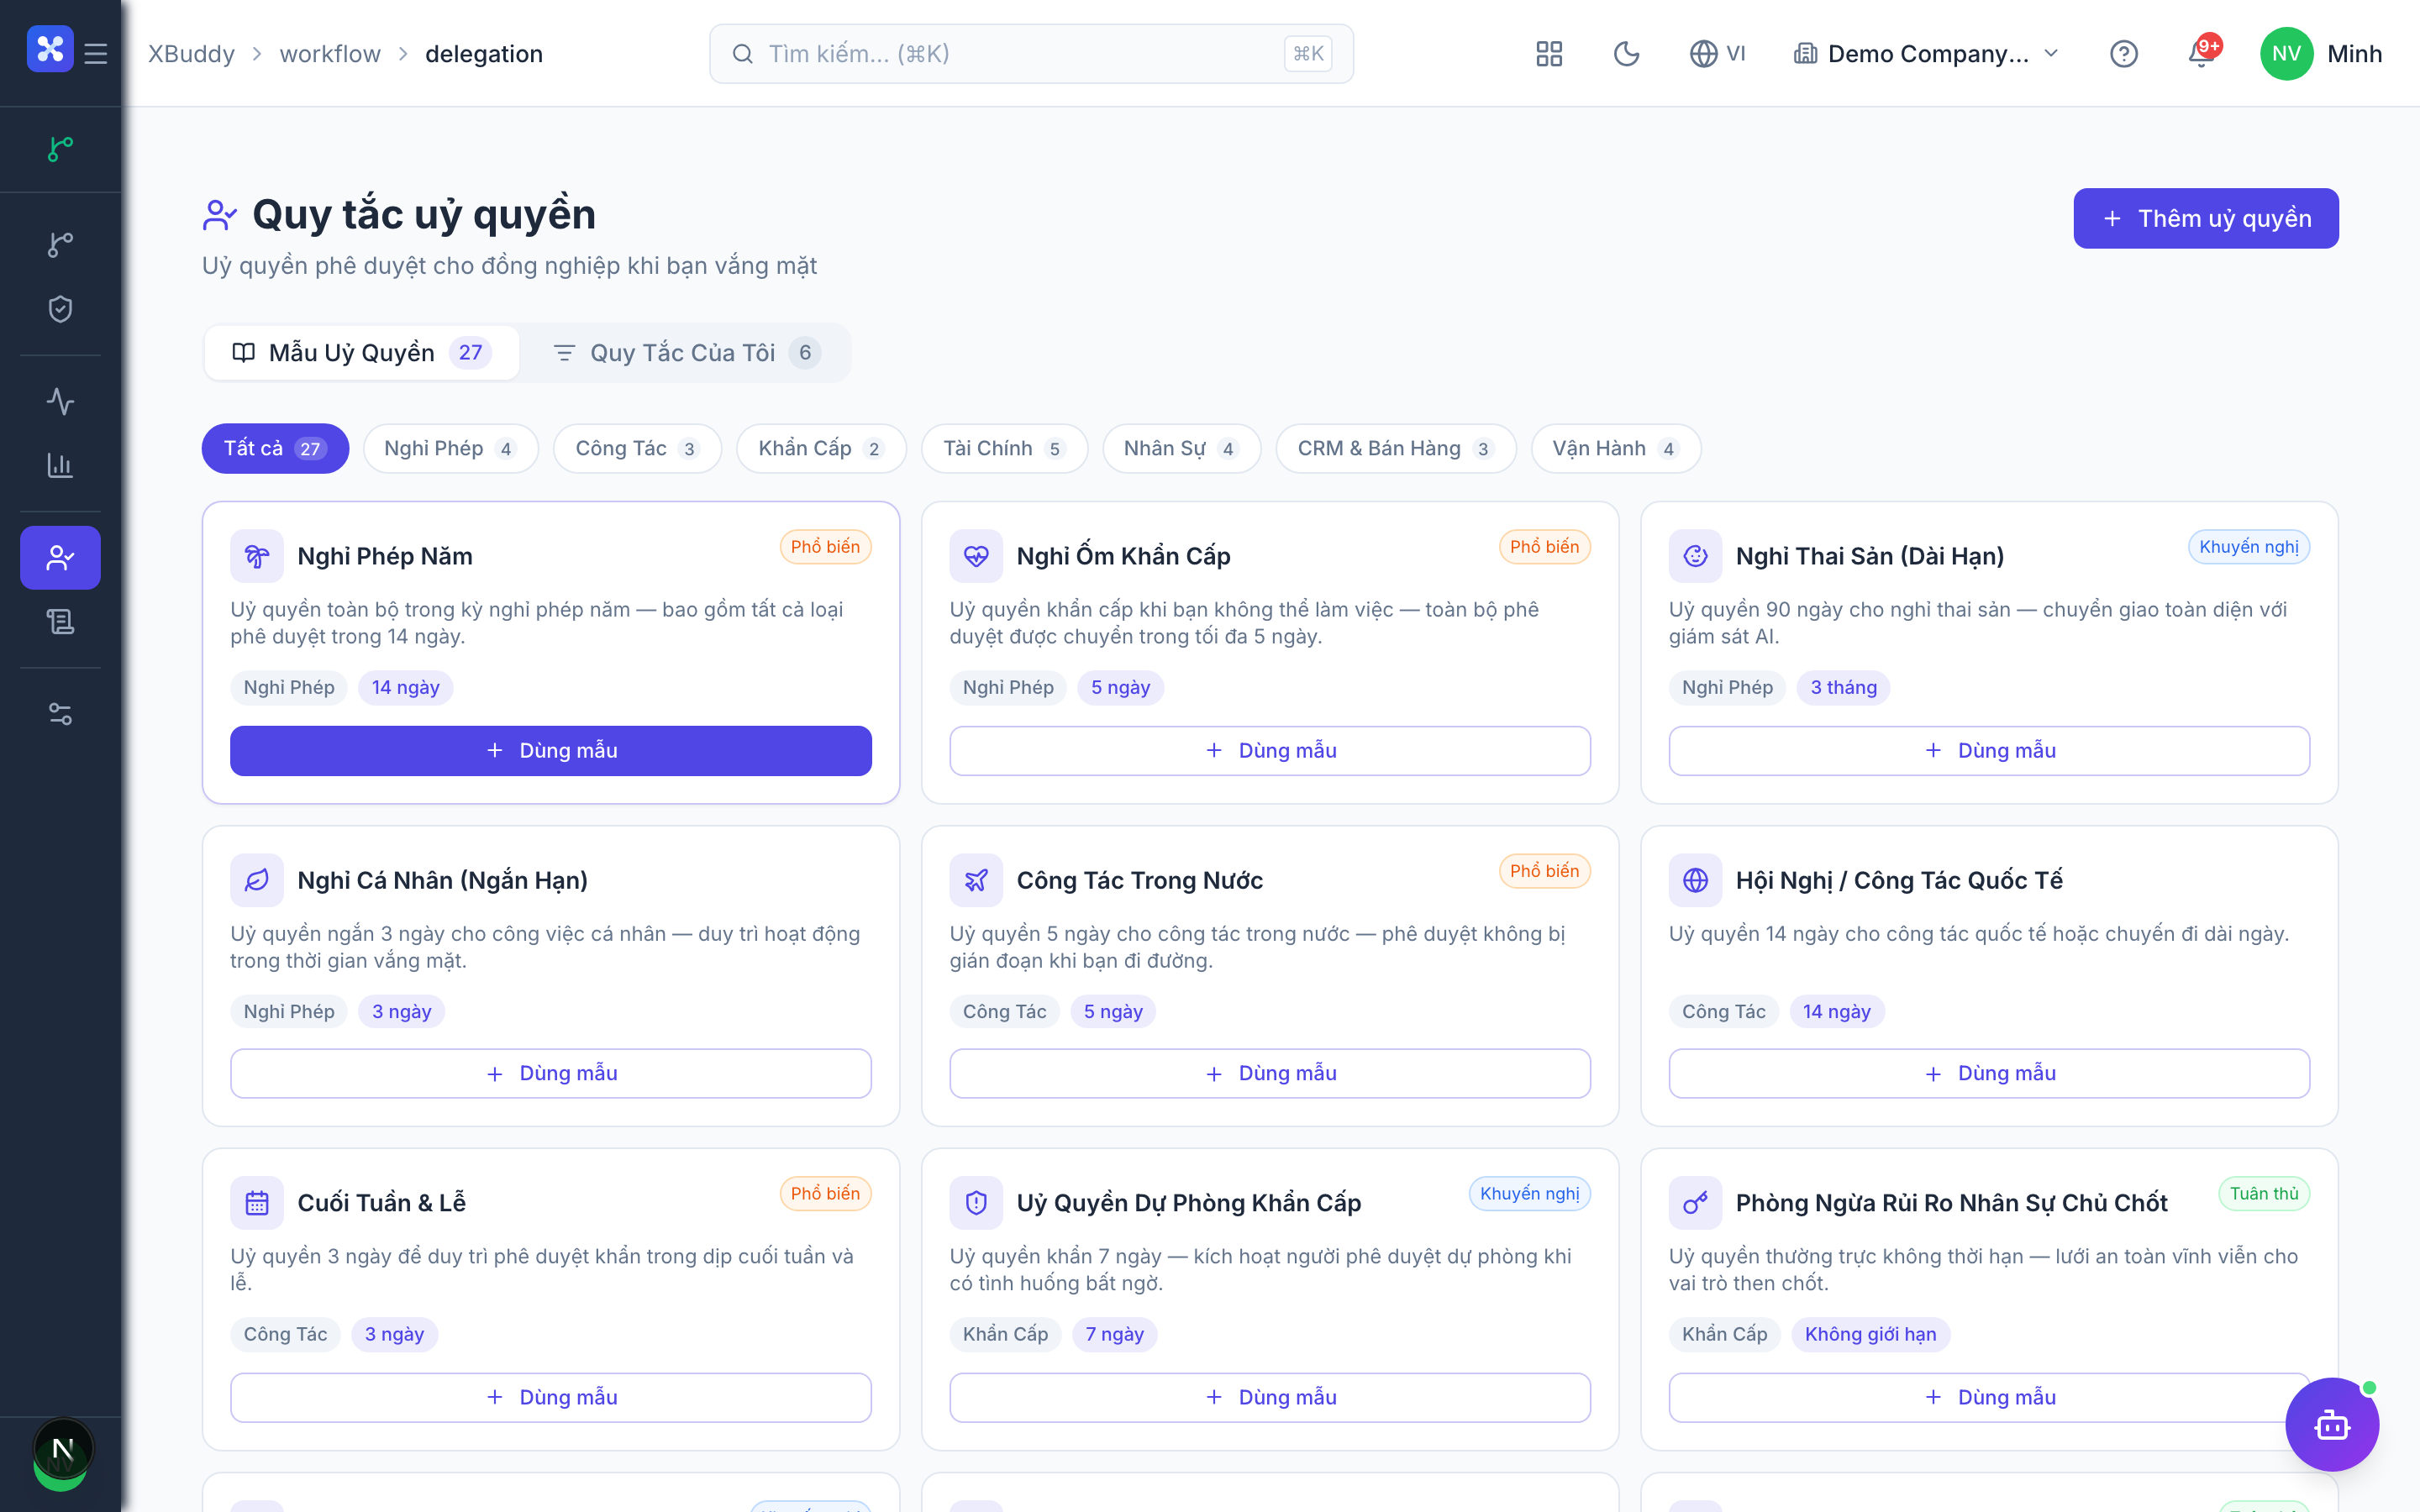Filter by CRM & Bán Hàng category
Screen dimensions: 2420x1512
tap(1396, 448)
